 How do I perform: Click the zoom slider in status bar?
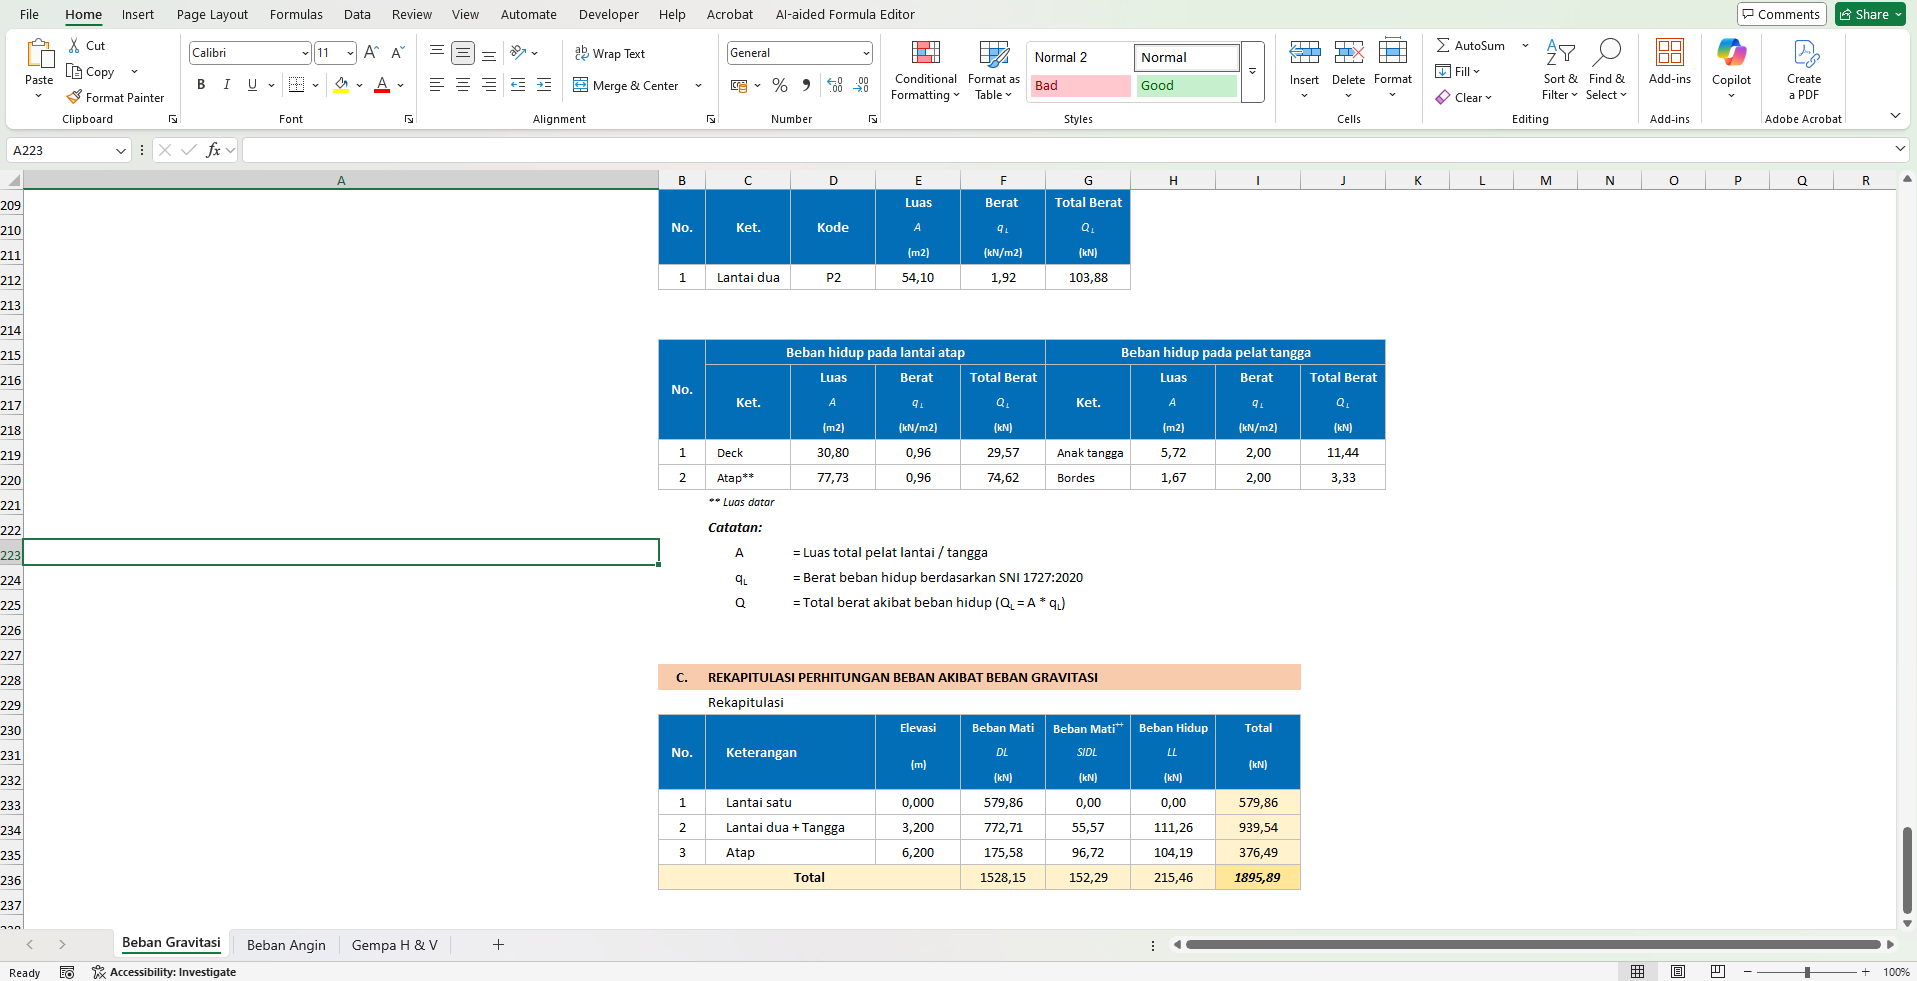[x=1807, y=972]
